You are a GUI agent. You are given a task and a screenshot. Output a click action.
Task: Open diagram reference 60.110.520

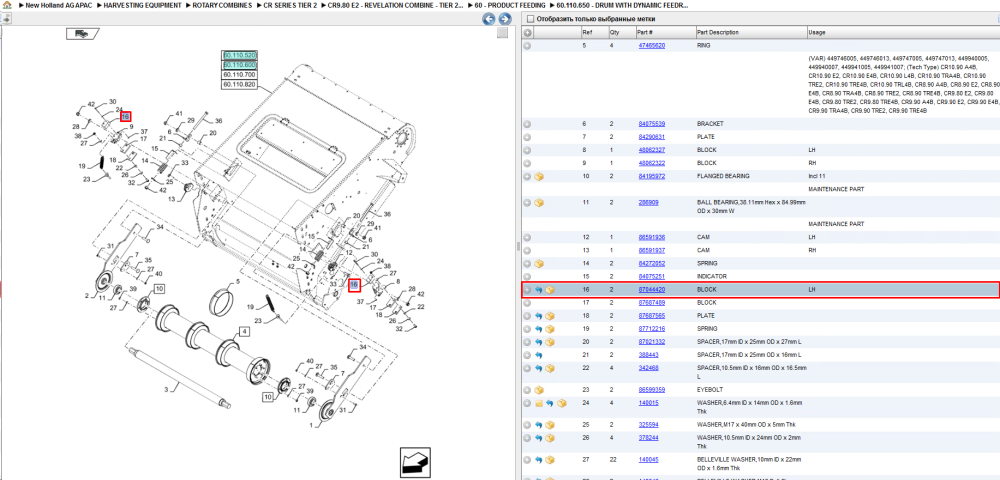click(x=239, y=55)
